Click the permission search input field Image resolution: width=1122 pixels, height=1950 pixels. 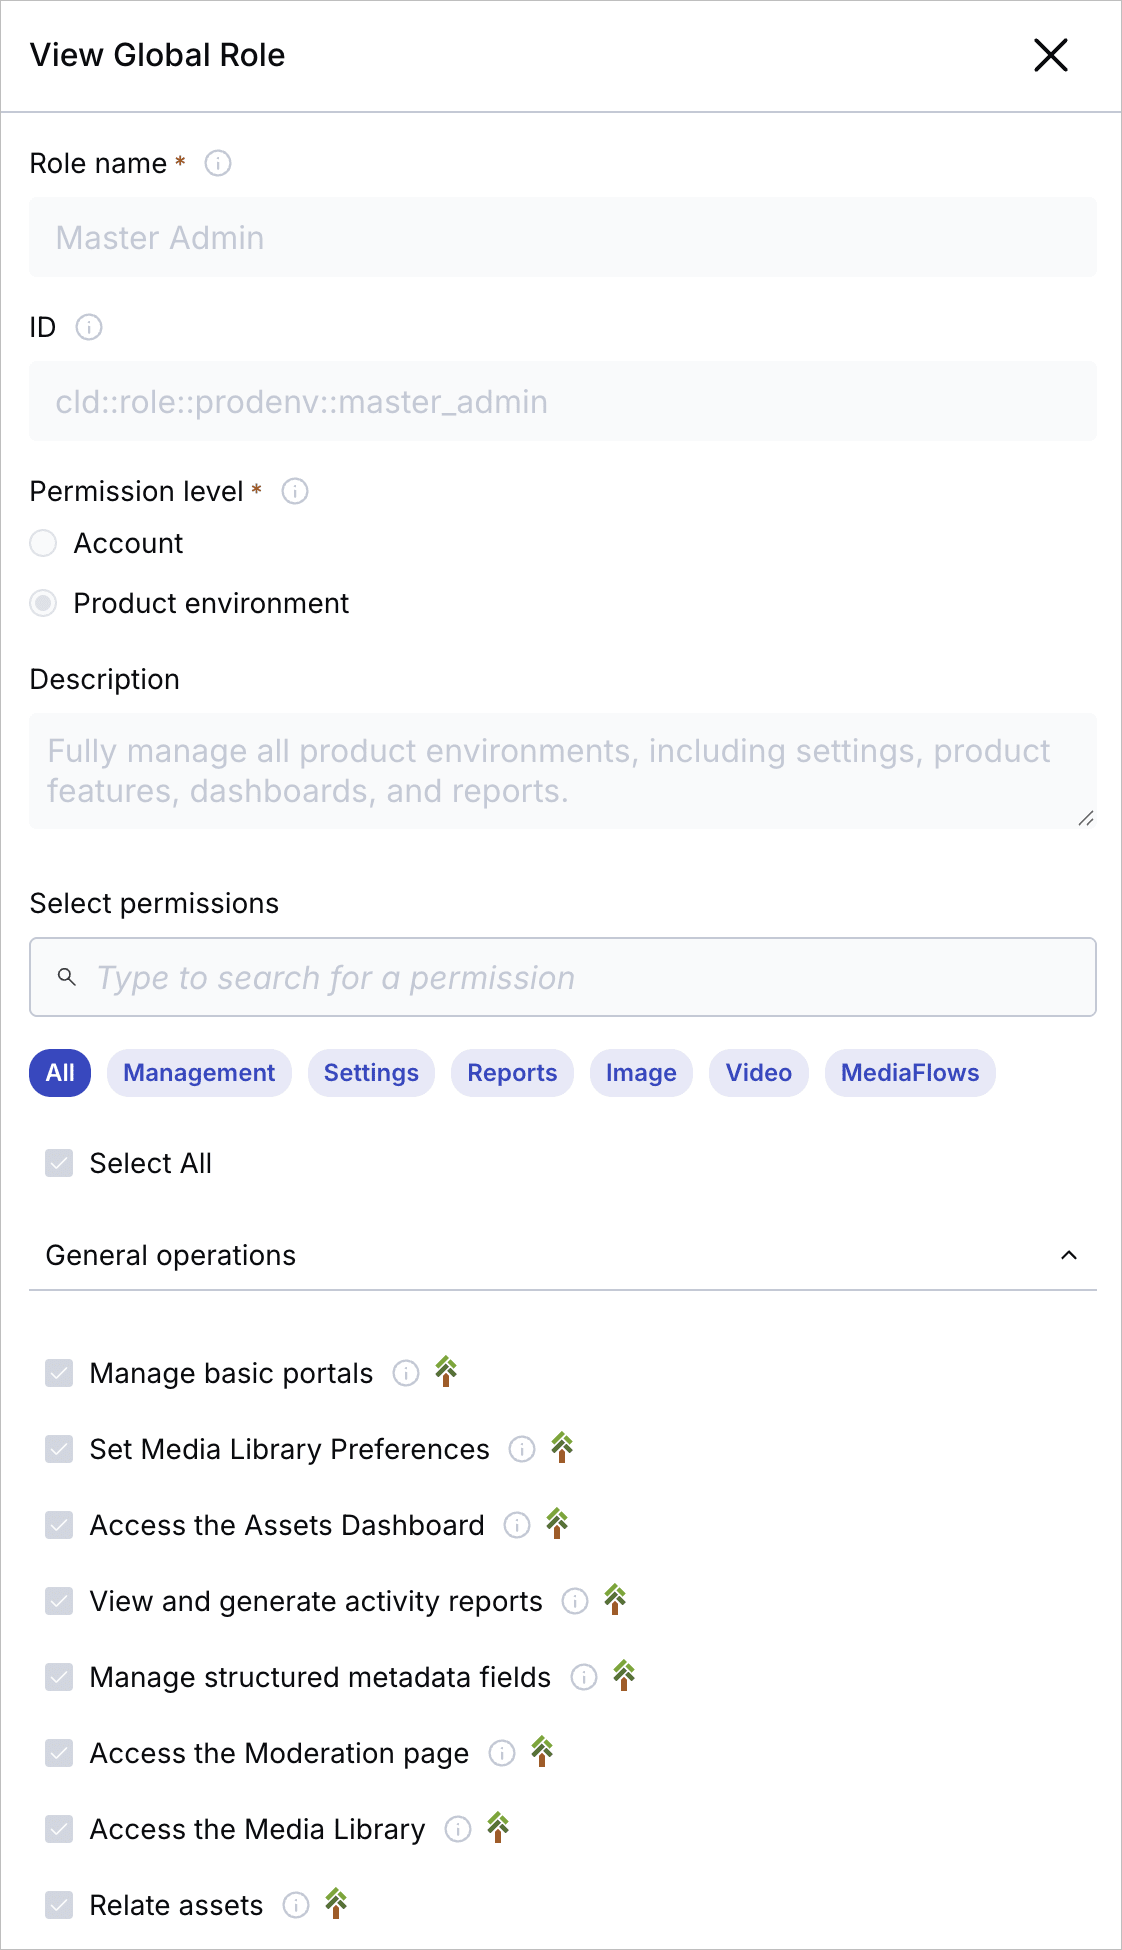580,977
